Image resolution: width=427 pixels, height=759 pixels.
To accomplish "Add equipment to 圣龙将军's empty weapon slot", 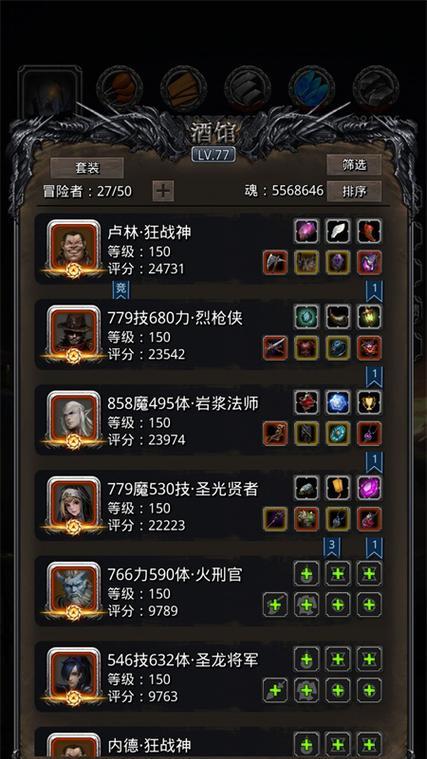I will [275, 690].
